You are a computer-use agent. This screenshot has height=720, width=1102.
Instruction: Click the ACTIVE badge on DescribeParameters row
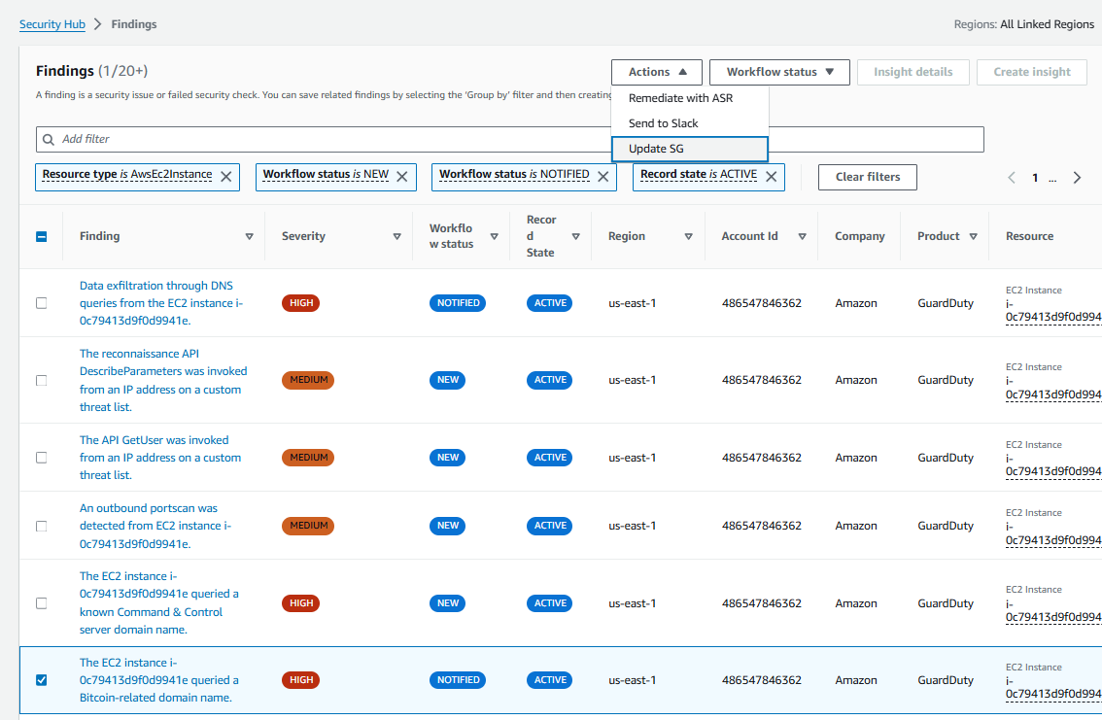[x=550, y=380]
